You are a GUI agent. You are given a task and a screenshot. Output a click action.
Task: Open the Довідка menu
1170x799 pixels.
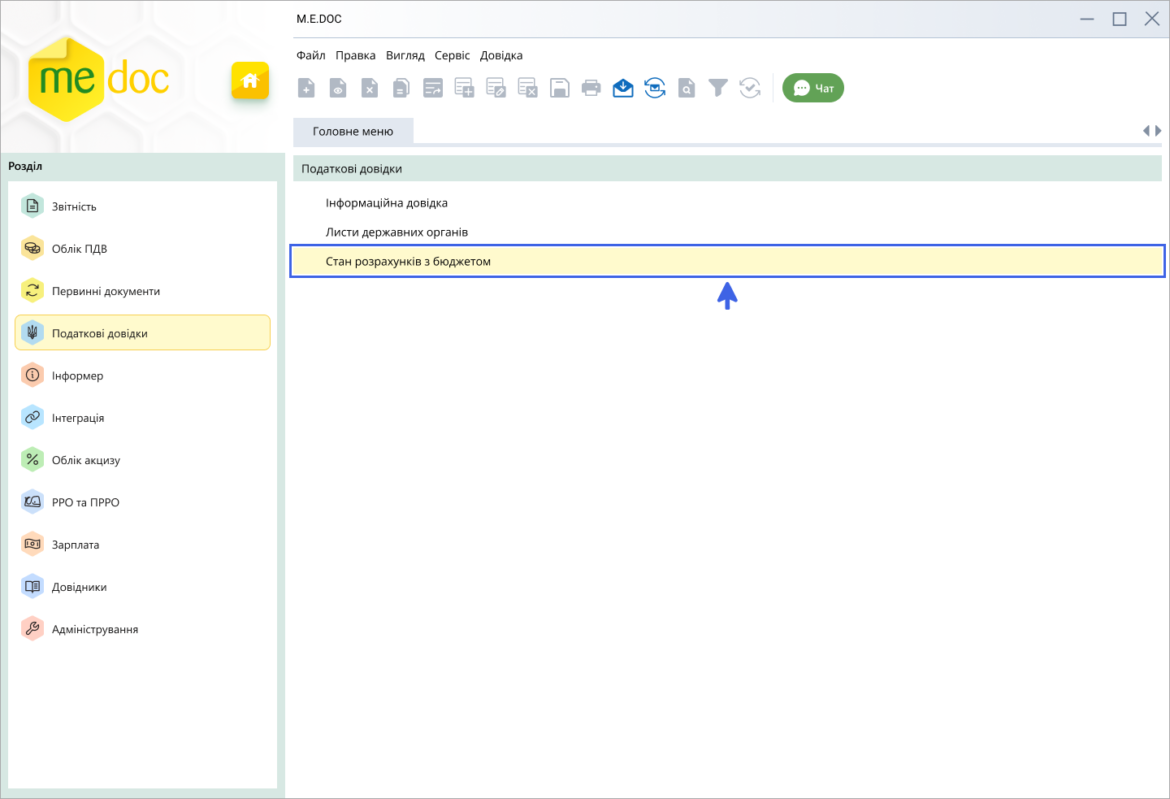pyautogui.click(x=501, y=55)
